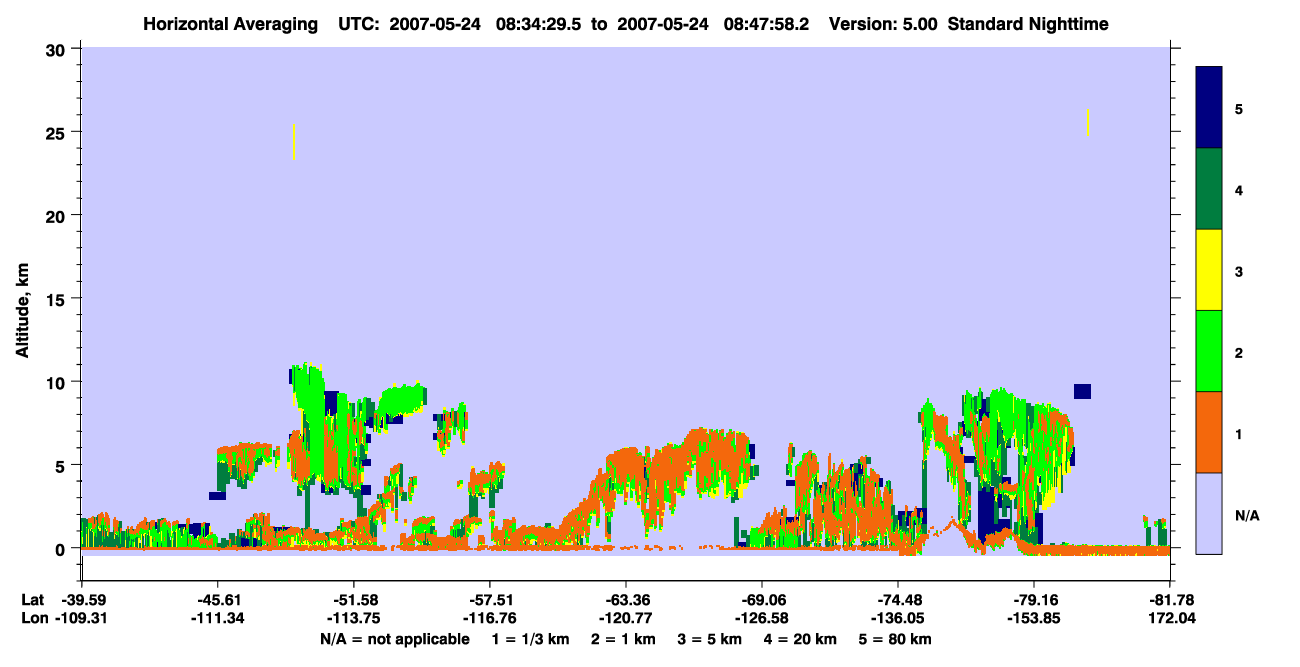1300x667 pixels.
Task: Click the longitude value 172.04
Action: pos(1171,618)
